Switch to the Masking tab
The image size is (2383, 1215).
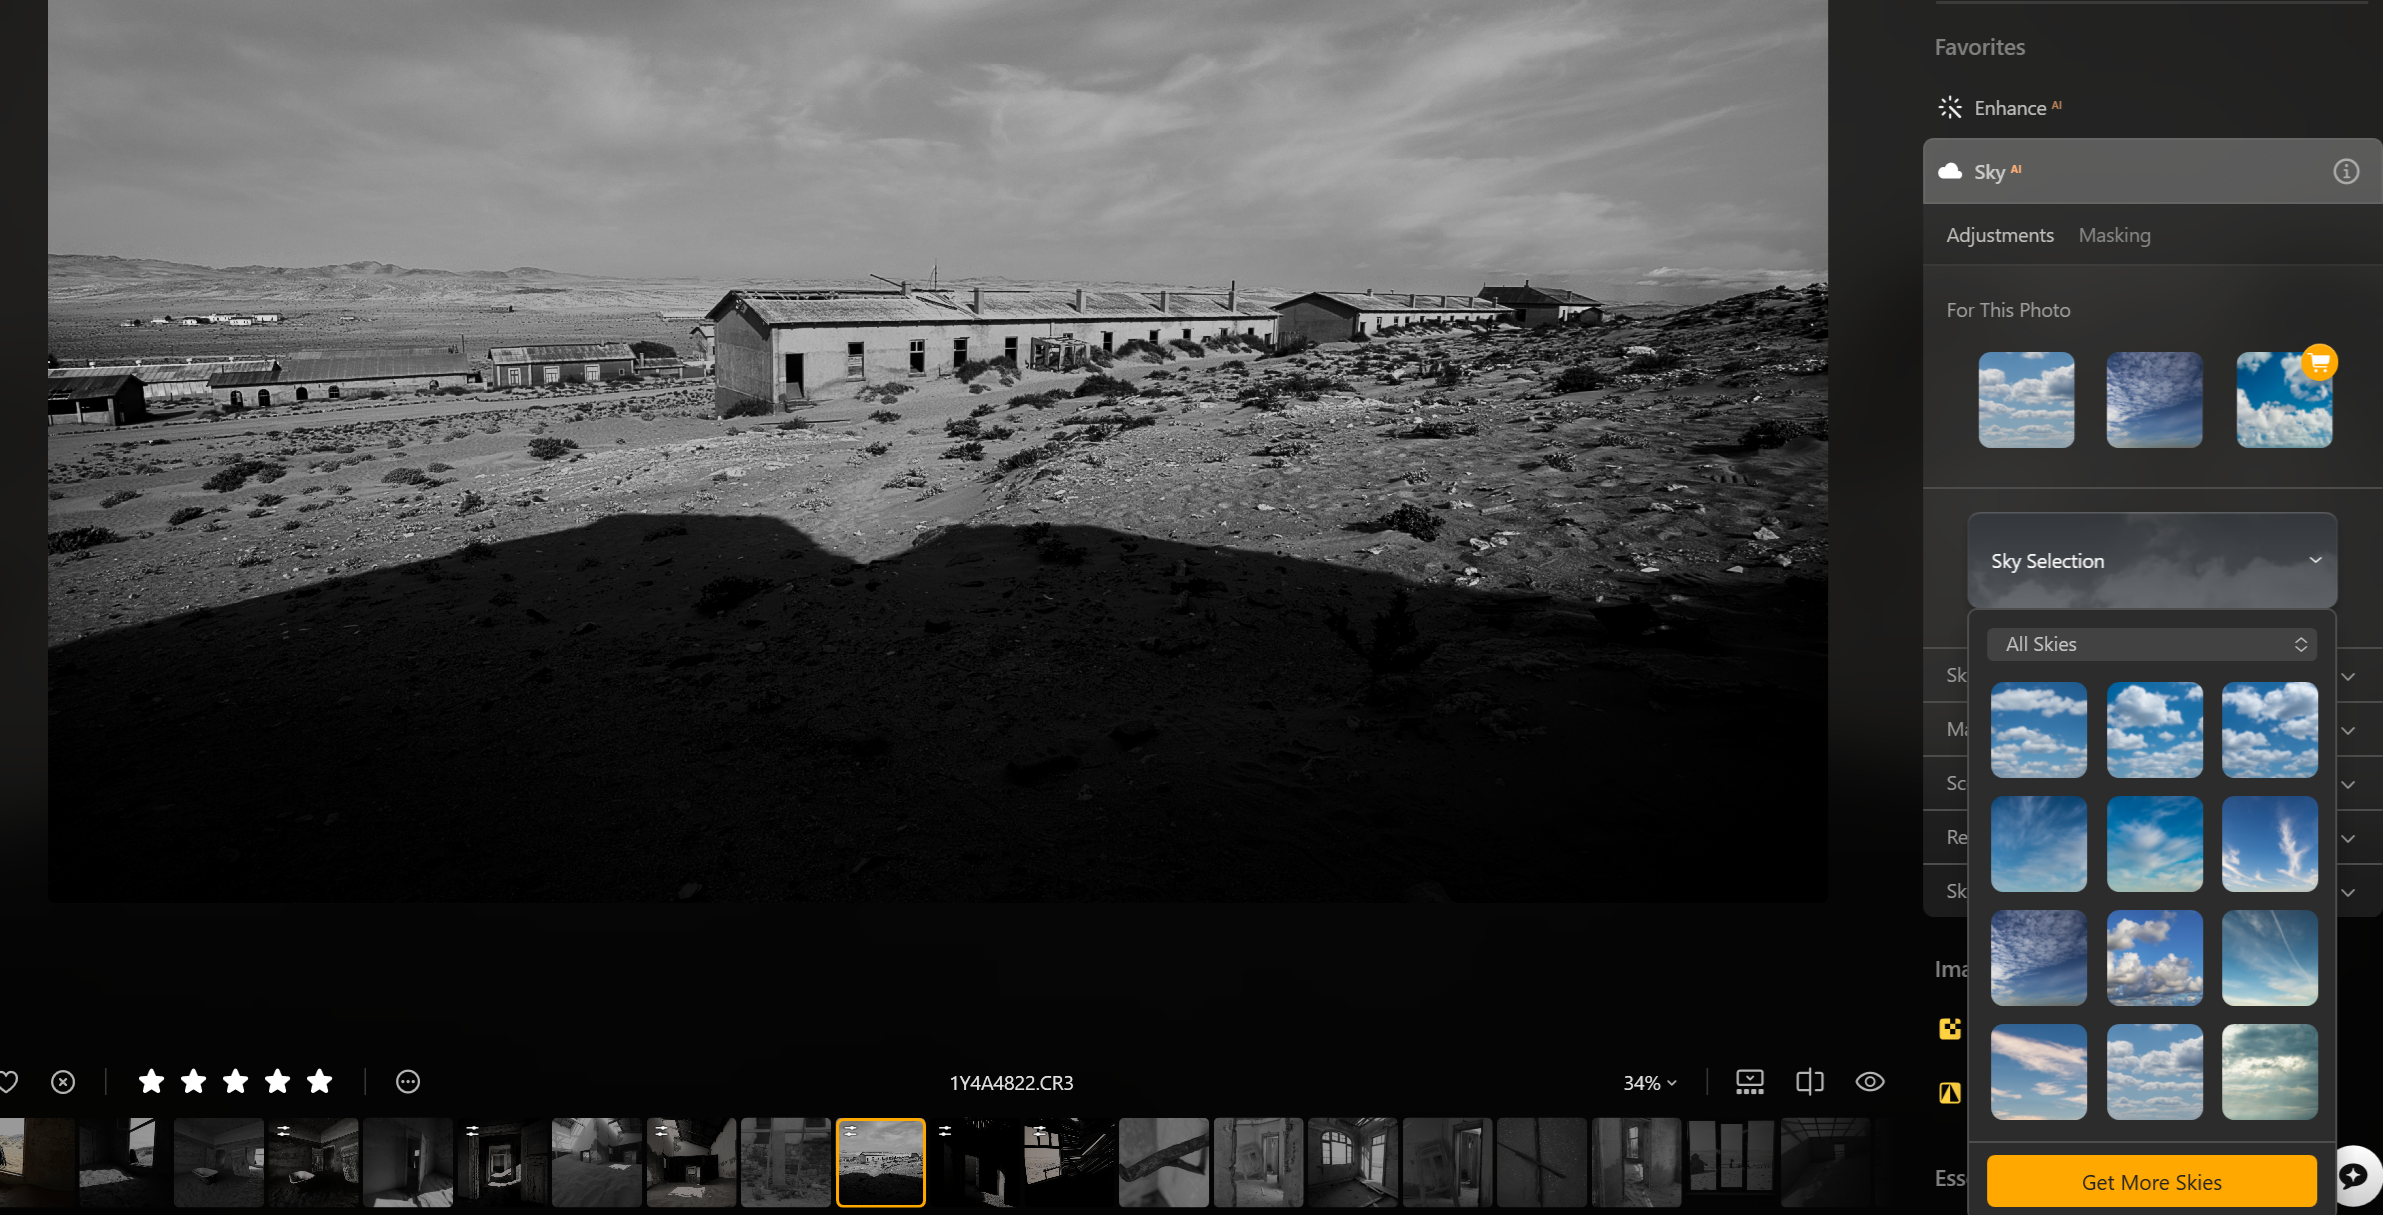2114,235
